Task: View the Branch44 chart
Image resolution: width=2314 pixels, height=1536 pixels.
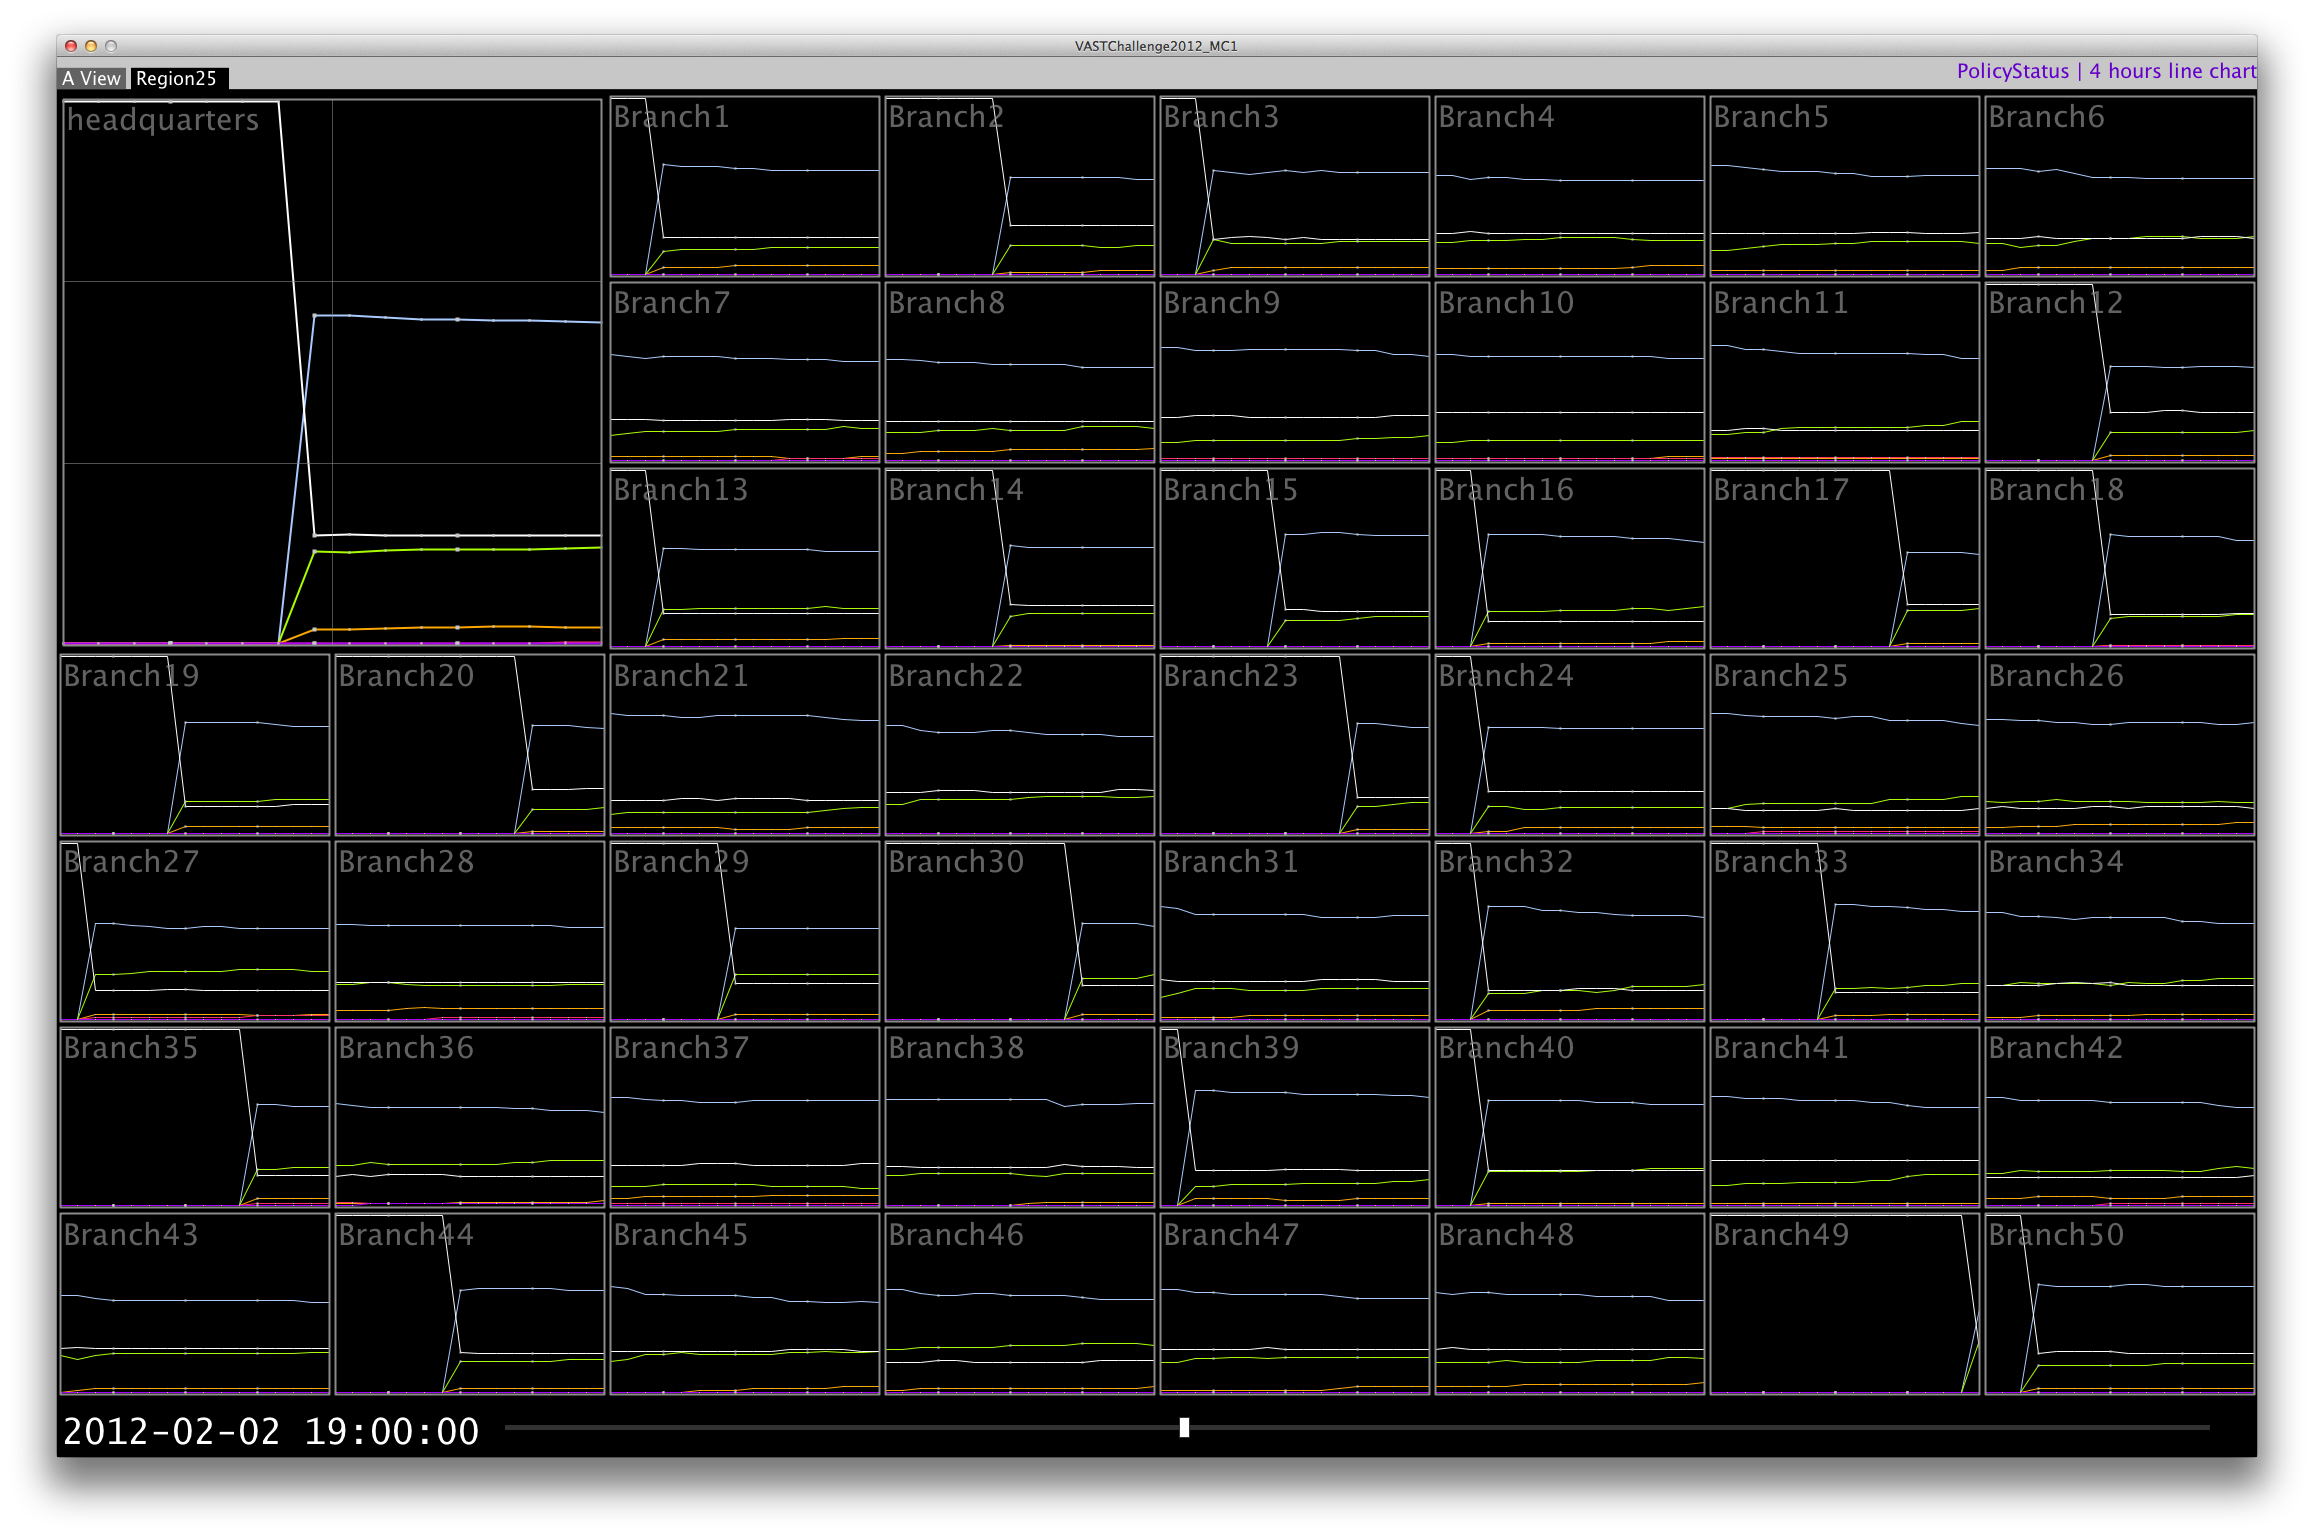Action: coord(470,1304)
